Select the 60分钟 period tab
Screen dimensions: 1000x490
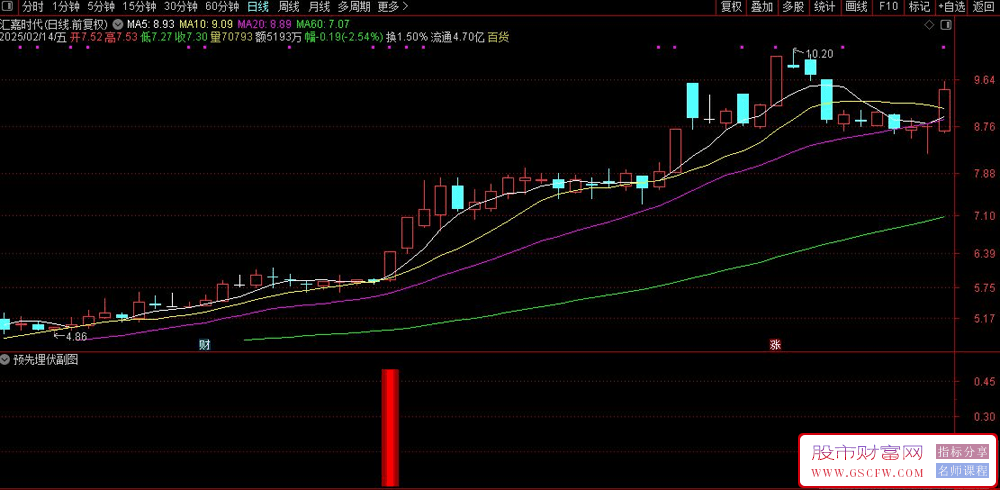pos(222,7)
